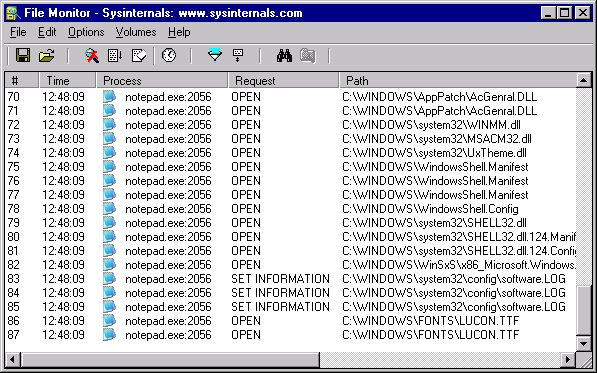Click the Process column header
597x373 pixels.
(162, 80)
